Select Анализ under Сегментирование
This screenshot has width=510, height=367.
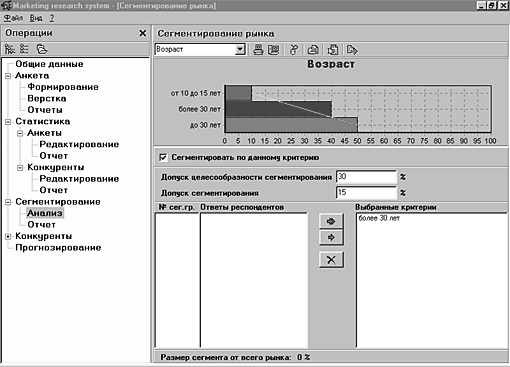tap(45, 213)
